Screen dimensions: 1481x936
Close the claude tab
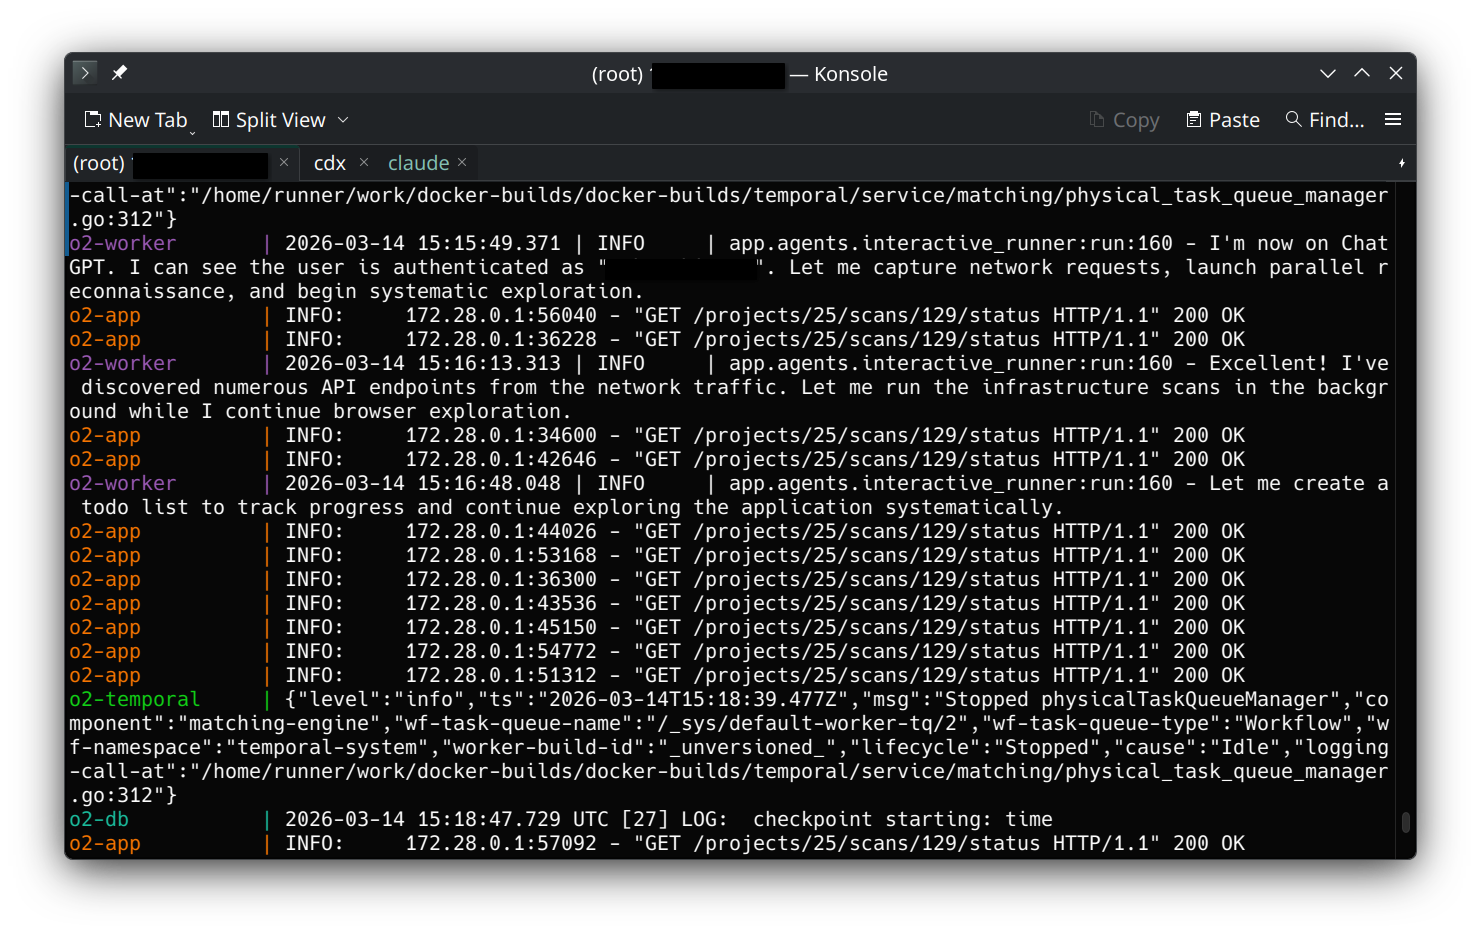tap(462, 162)
